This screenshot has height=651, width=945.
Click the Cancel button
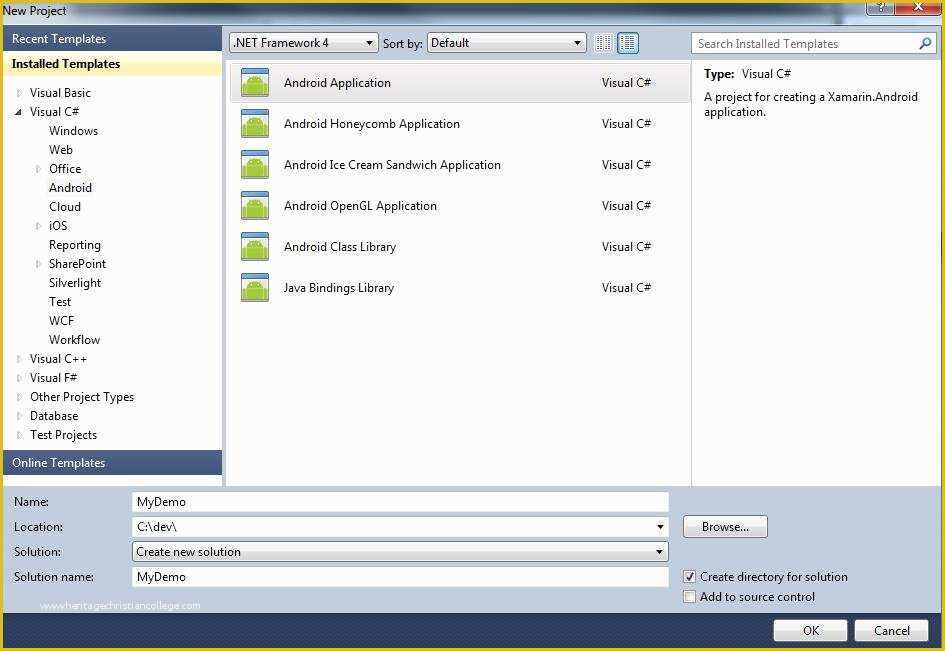(x=891, y=631)
